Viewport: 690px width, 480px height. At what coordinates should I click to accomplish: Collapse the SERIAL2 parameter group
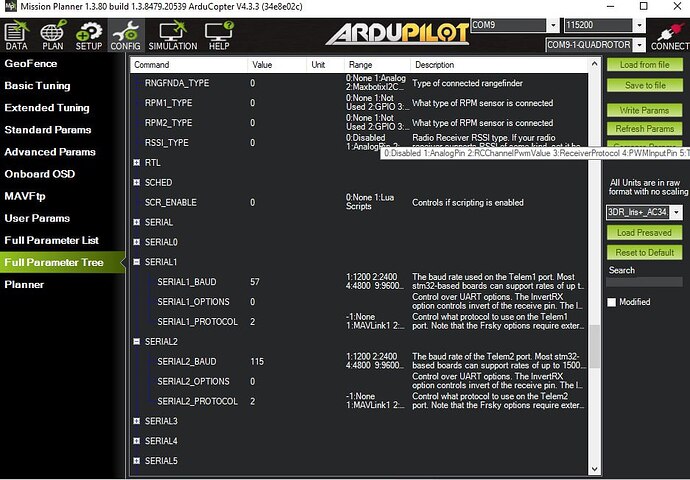[137, 341]
